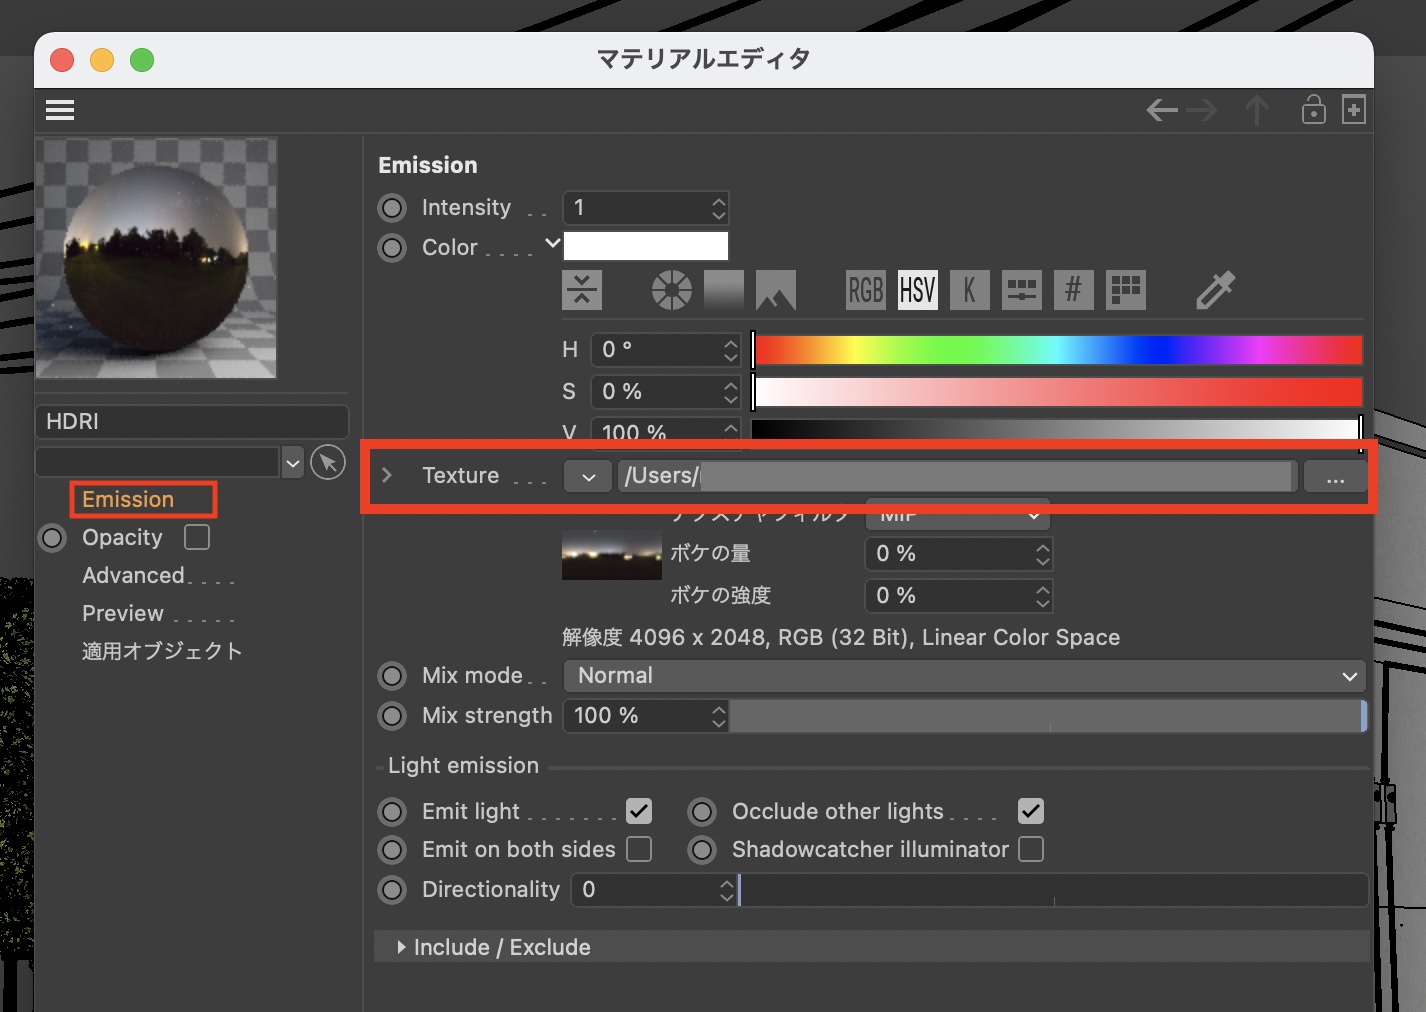1426x1012 pixels.
Task: Uncheck the Emit light checkbox
Action: [639, 811]
